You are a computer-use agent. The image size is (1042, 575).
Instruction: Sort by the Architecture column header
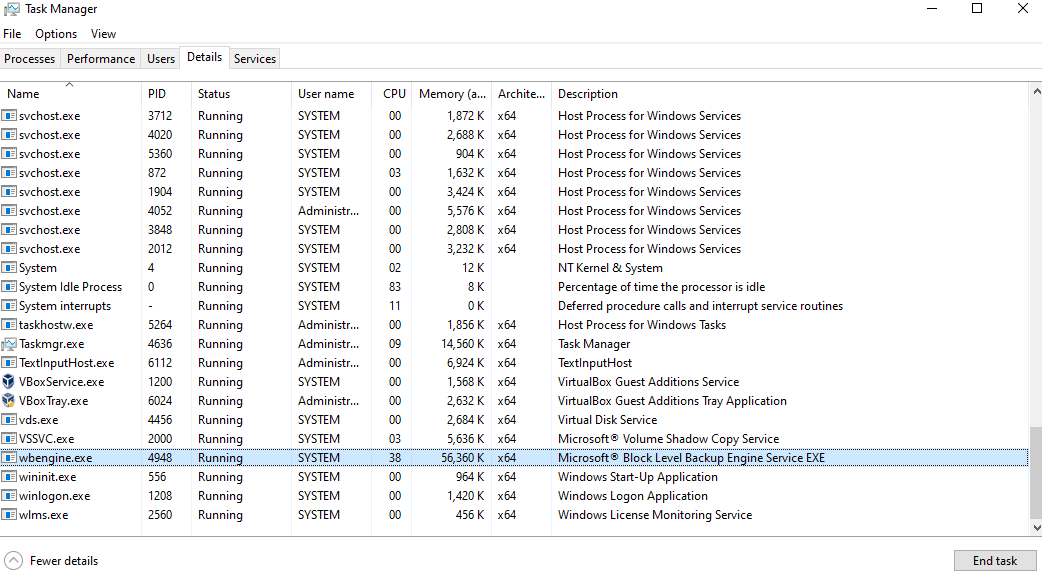[521, 94]
